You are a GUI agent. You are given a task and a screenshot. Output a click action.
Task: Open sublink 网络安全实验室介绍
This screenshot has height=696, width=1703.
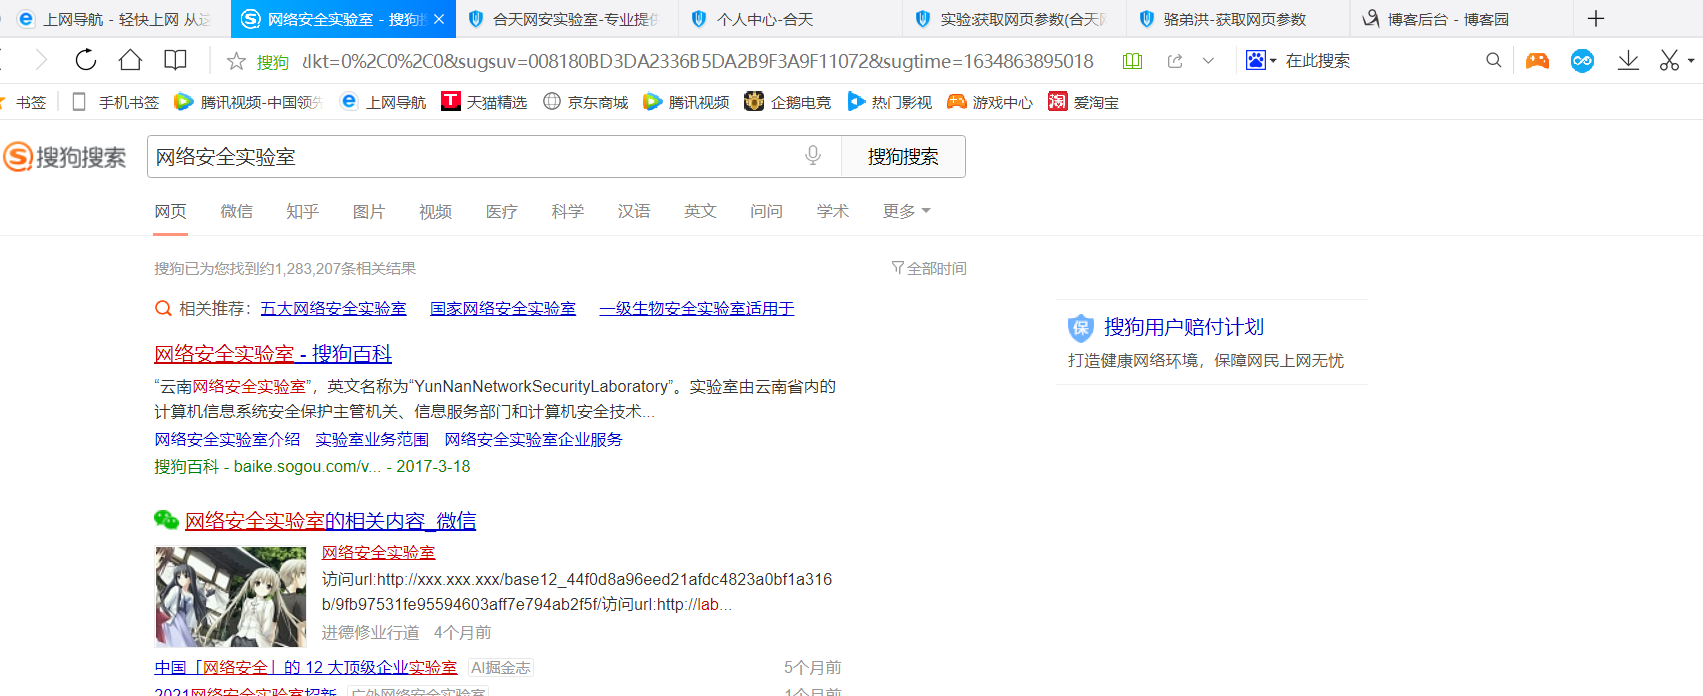click(227, 439)
